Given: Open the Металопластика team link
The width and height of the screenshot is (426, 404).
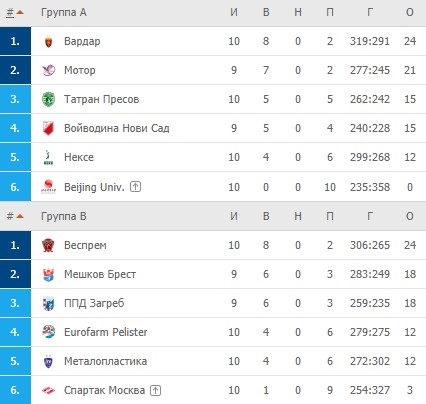Looking at the screenshot, I should pos(105,361).
